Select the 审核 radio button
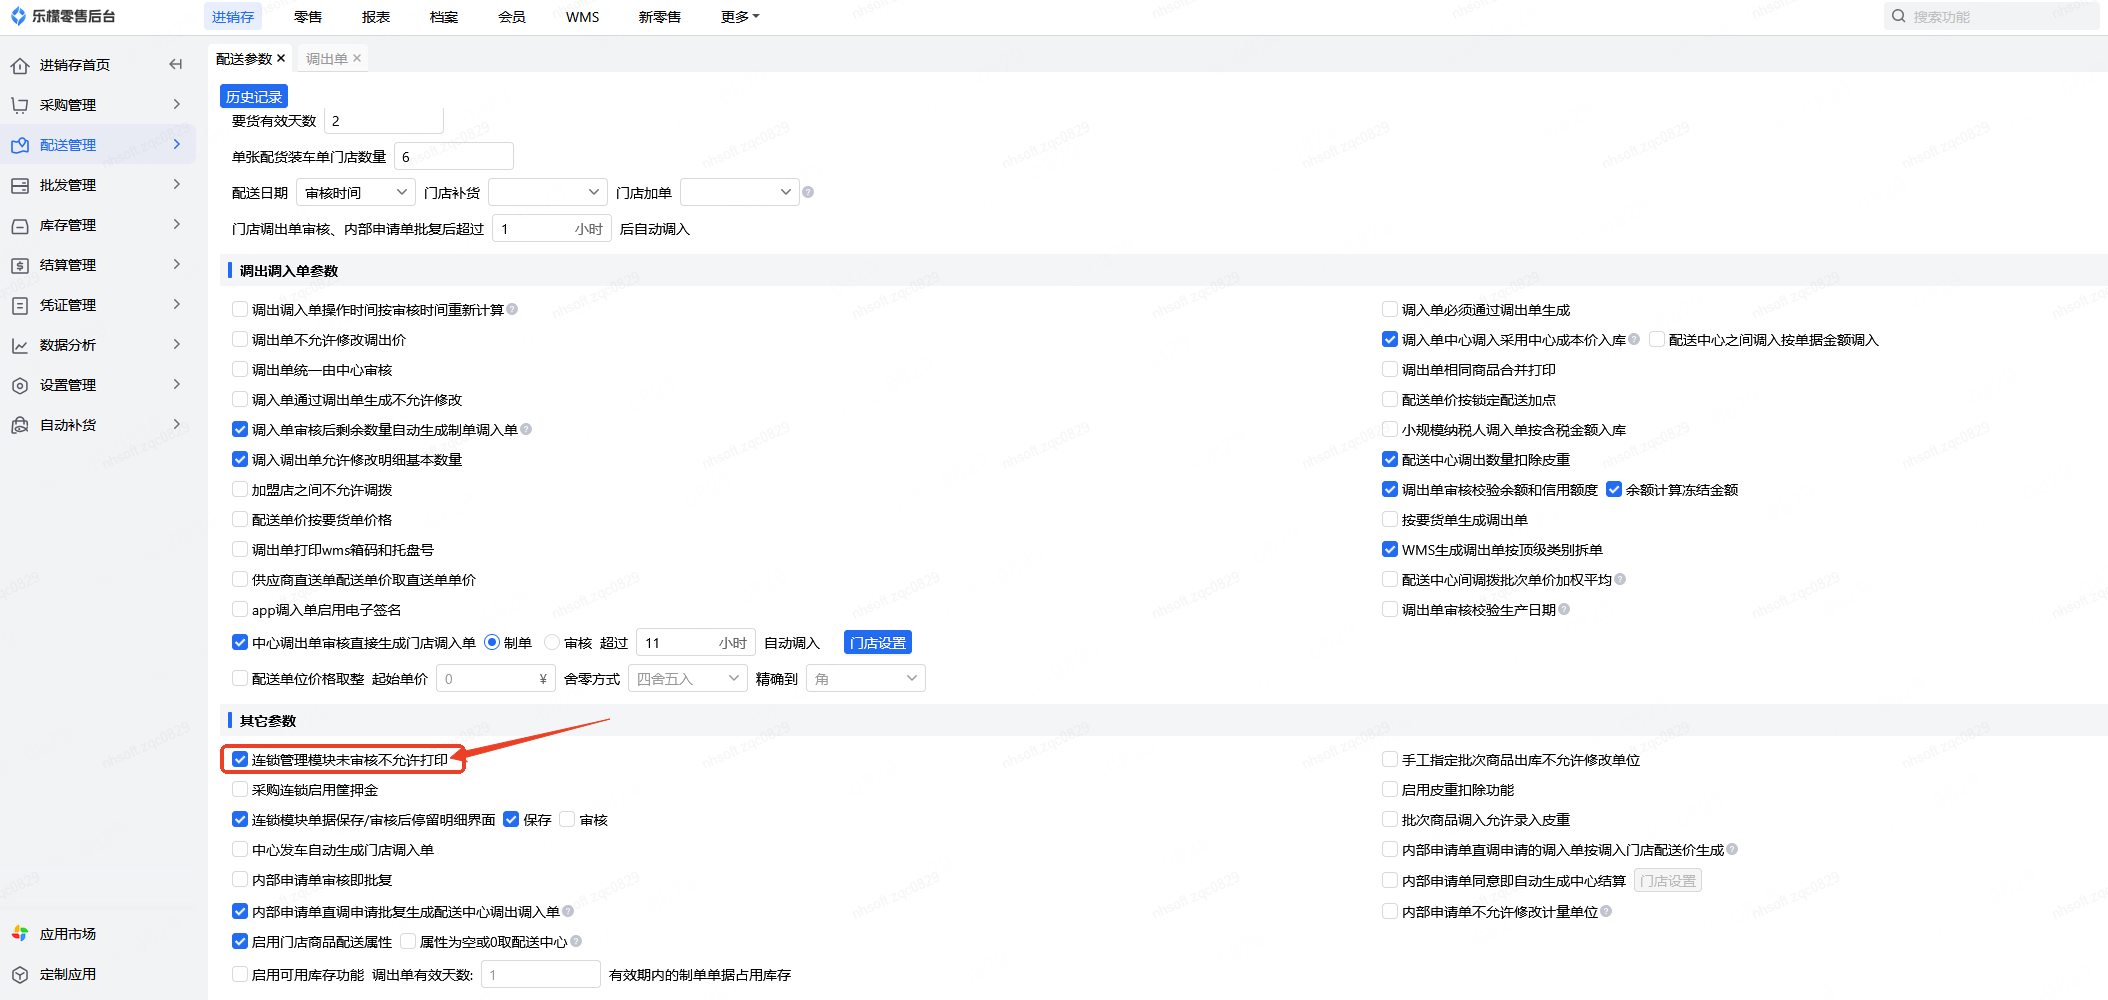Viewport: 2108px width, 1000px height. pos(552,642)
